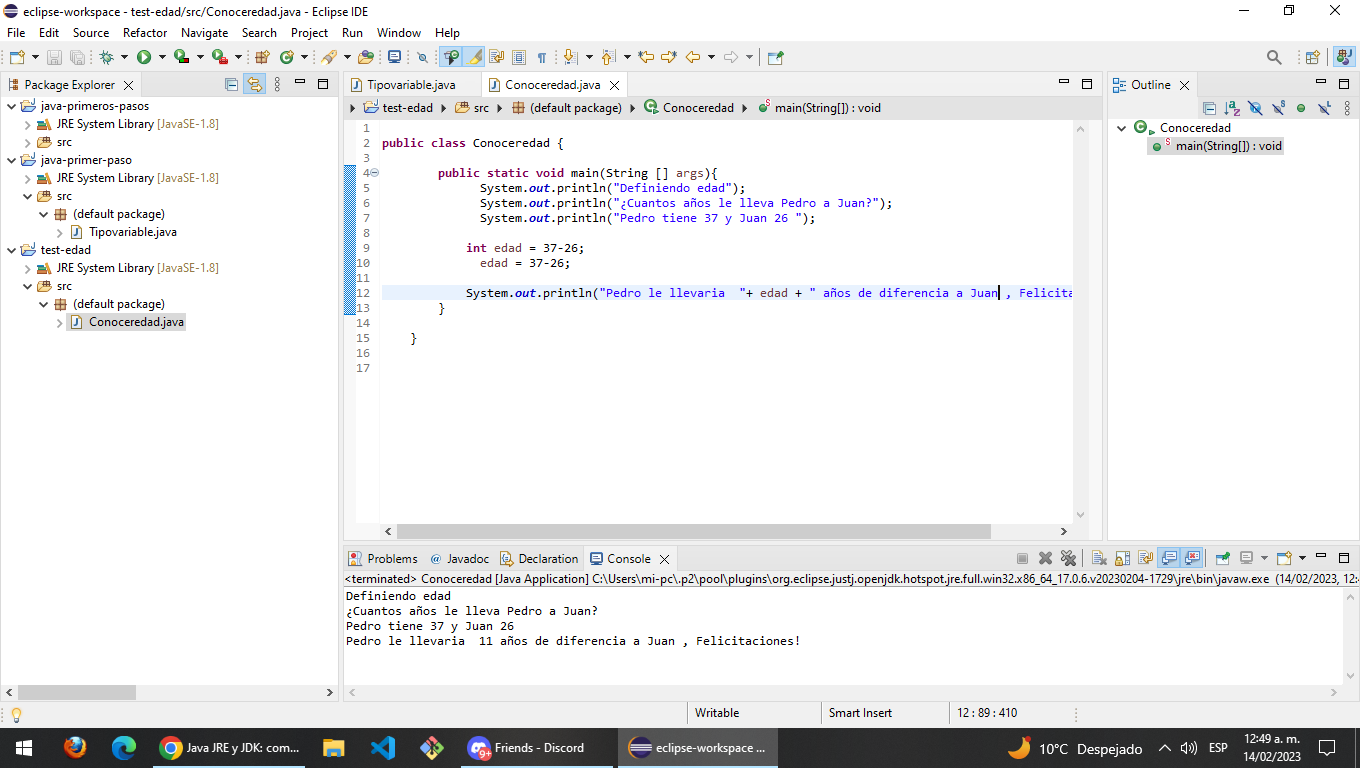Image resolution: width=1360 pixels, height=768 pixels.
Task: Expand the Tipovariable.java tree node
Action: (x=60, y=232)
